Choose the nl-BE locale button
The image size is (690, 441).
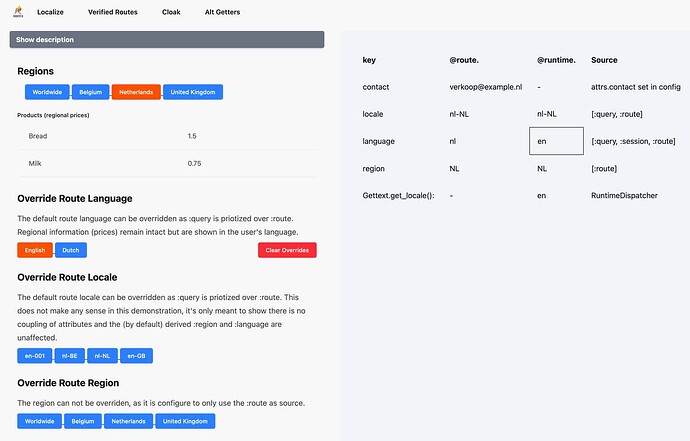click(70, 356)
